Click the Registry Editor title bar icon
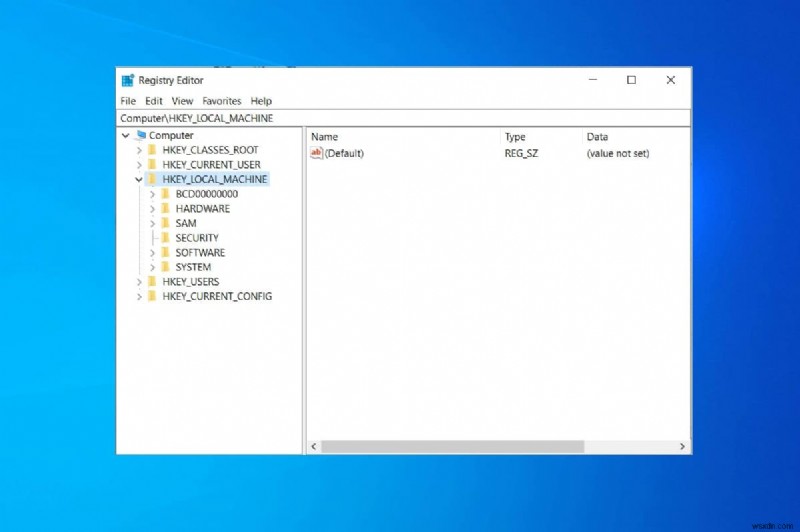This screenshot has height=532, width=800. coord(128,80)
